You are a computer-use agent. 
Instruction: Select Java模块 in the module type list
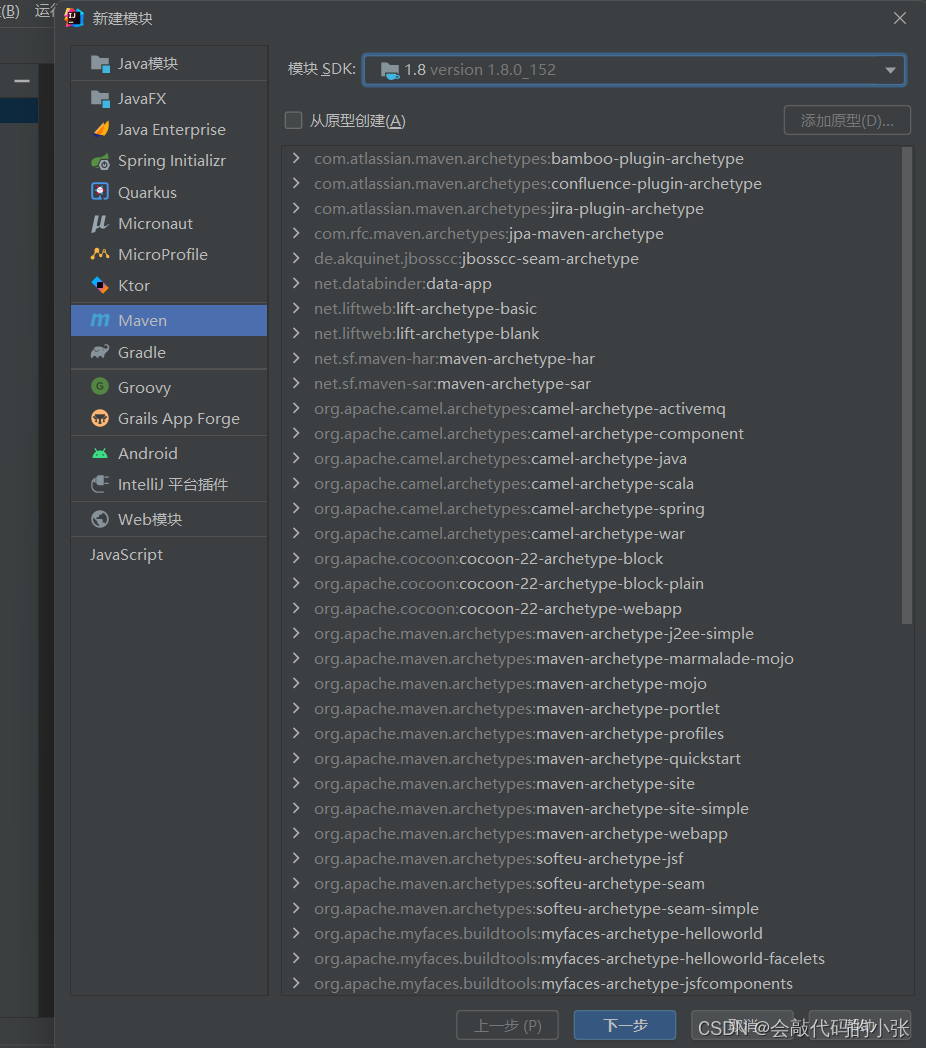(x=169, y=63)
